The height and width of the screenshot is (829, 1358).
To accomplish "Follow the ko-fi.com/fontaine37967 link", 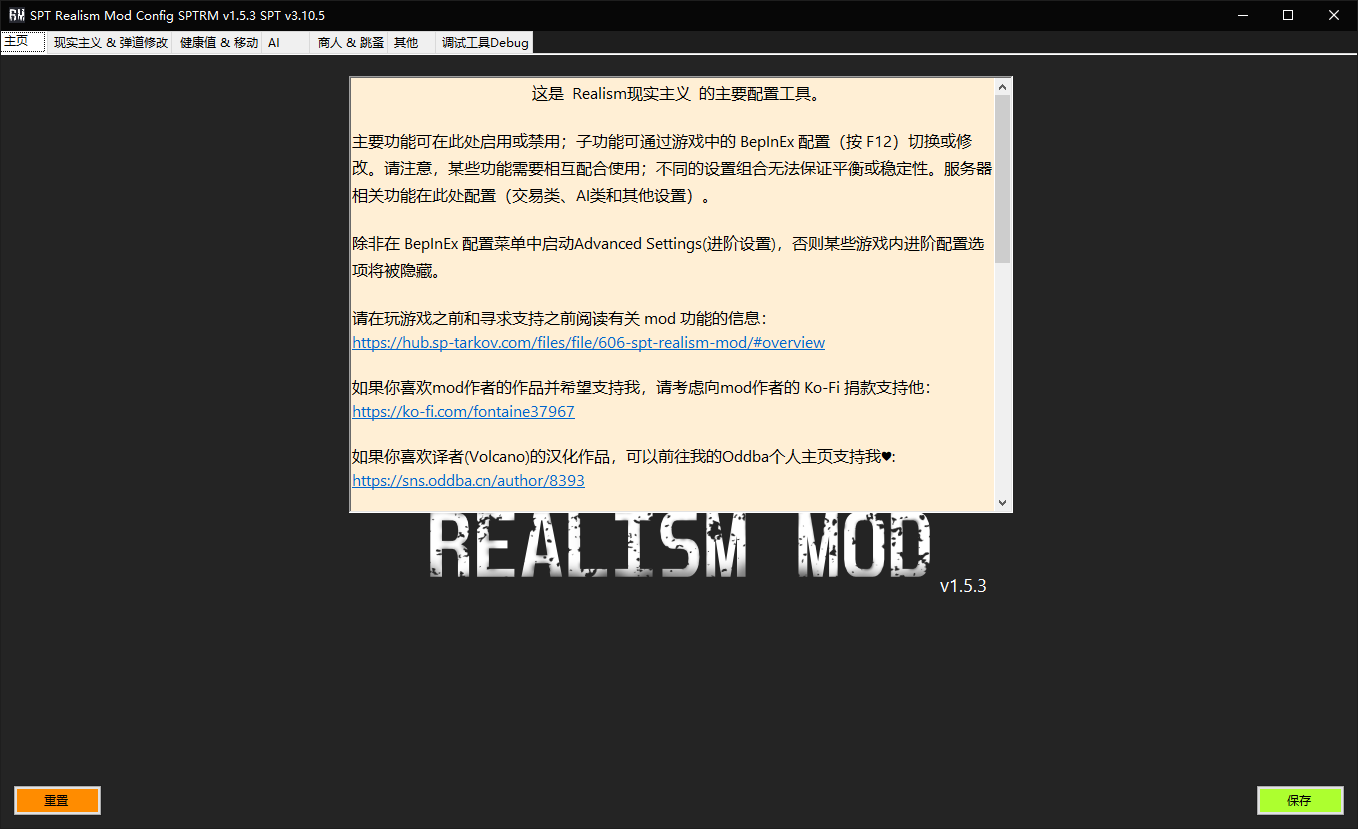I will [x=463, y=412].
